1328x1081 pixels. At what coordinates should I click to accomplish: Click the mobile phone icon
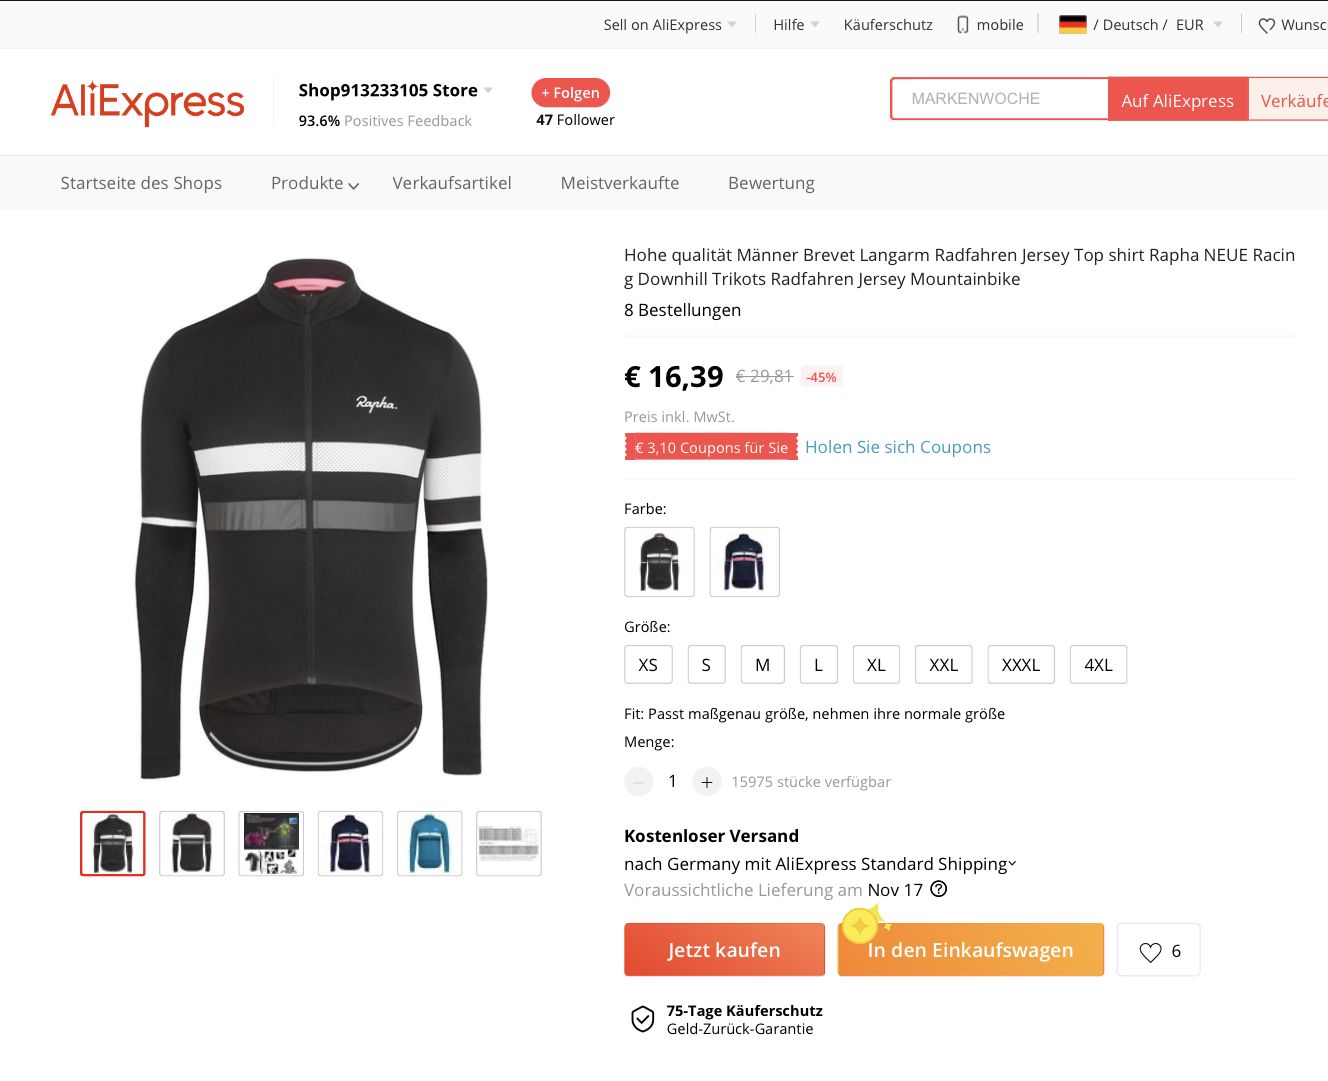(x=963, y=25)
